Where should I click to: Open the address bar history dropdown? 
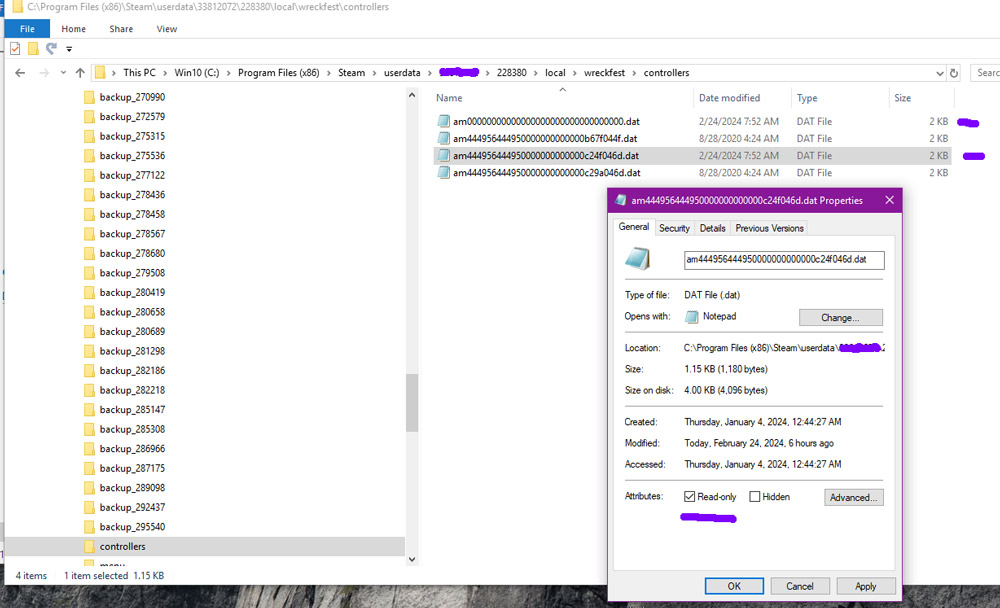click(x=939, y=73)
